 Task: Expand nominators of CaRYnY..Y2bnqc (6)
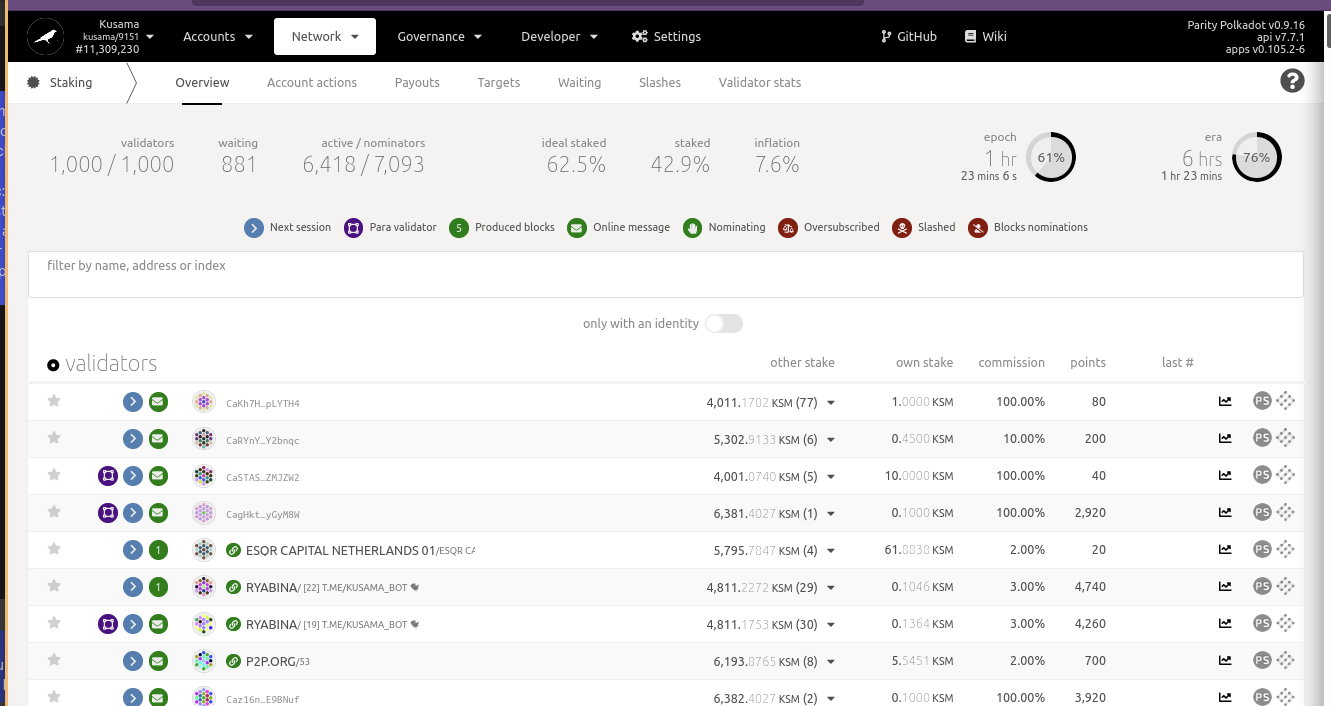[831, 440]
